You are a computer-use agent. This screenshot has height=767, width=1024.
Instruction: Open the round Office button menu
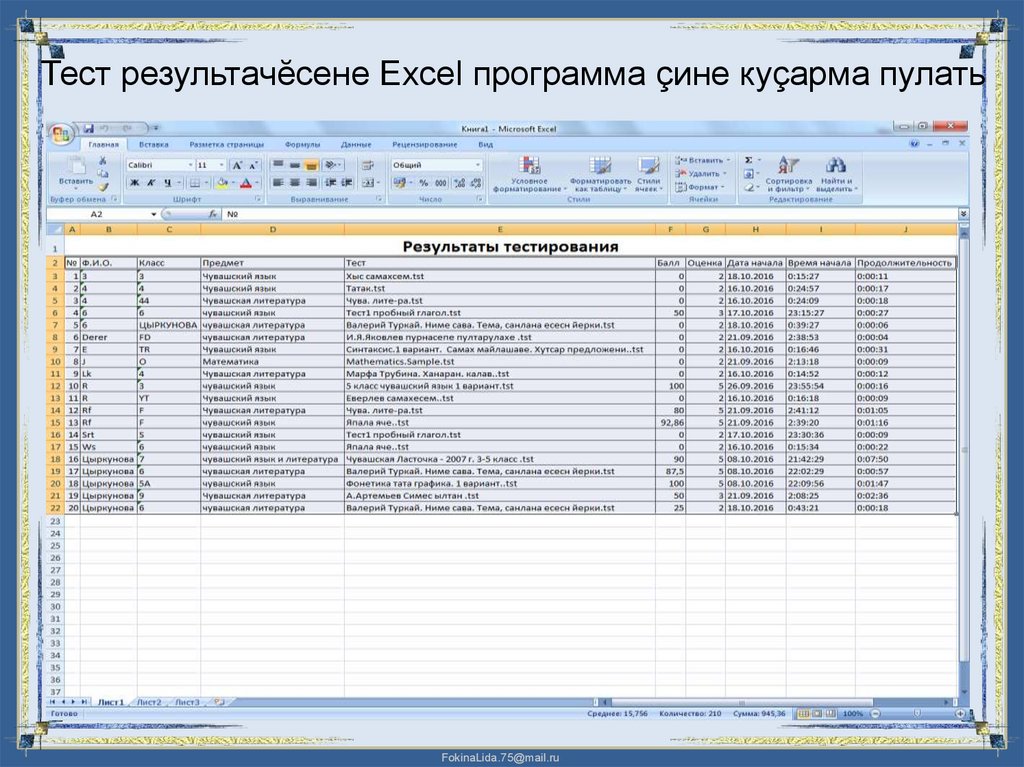click(61, 134)
